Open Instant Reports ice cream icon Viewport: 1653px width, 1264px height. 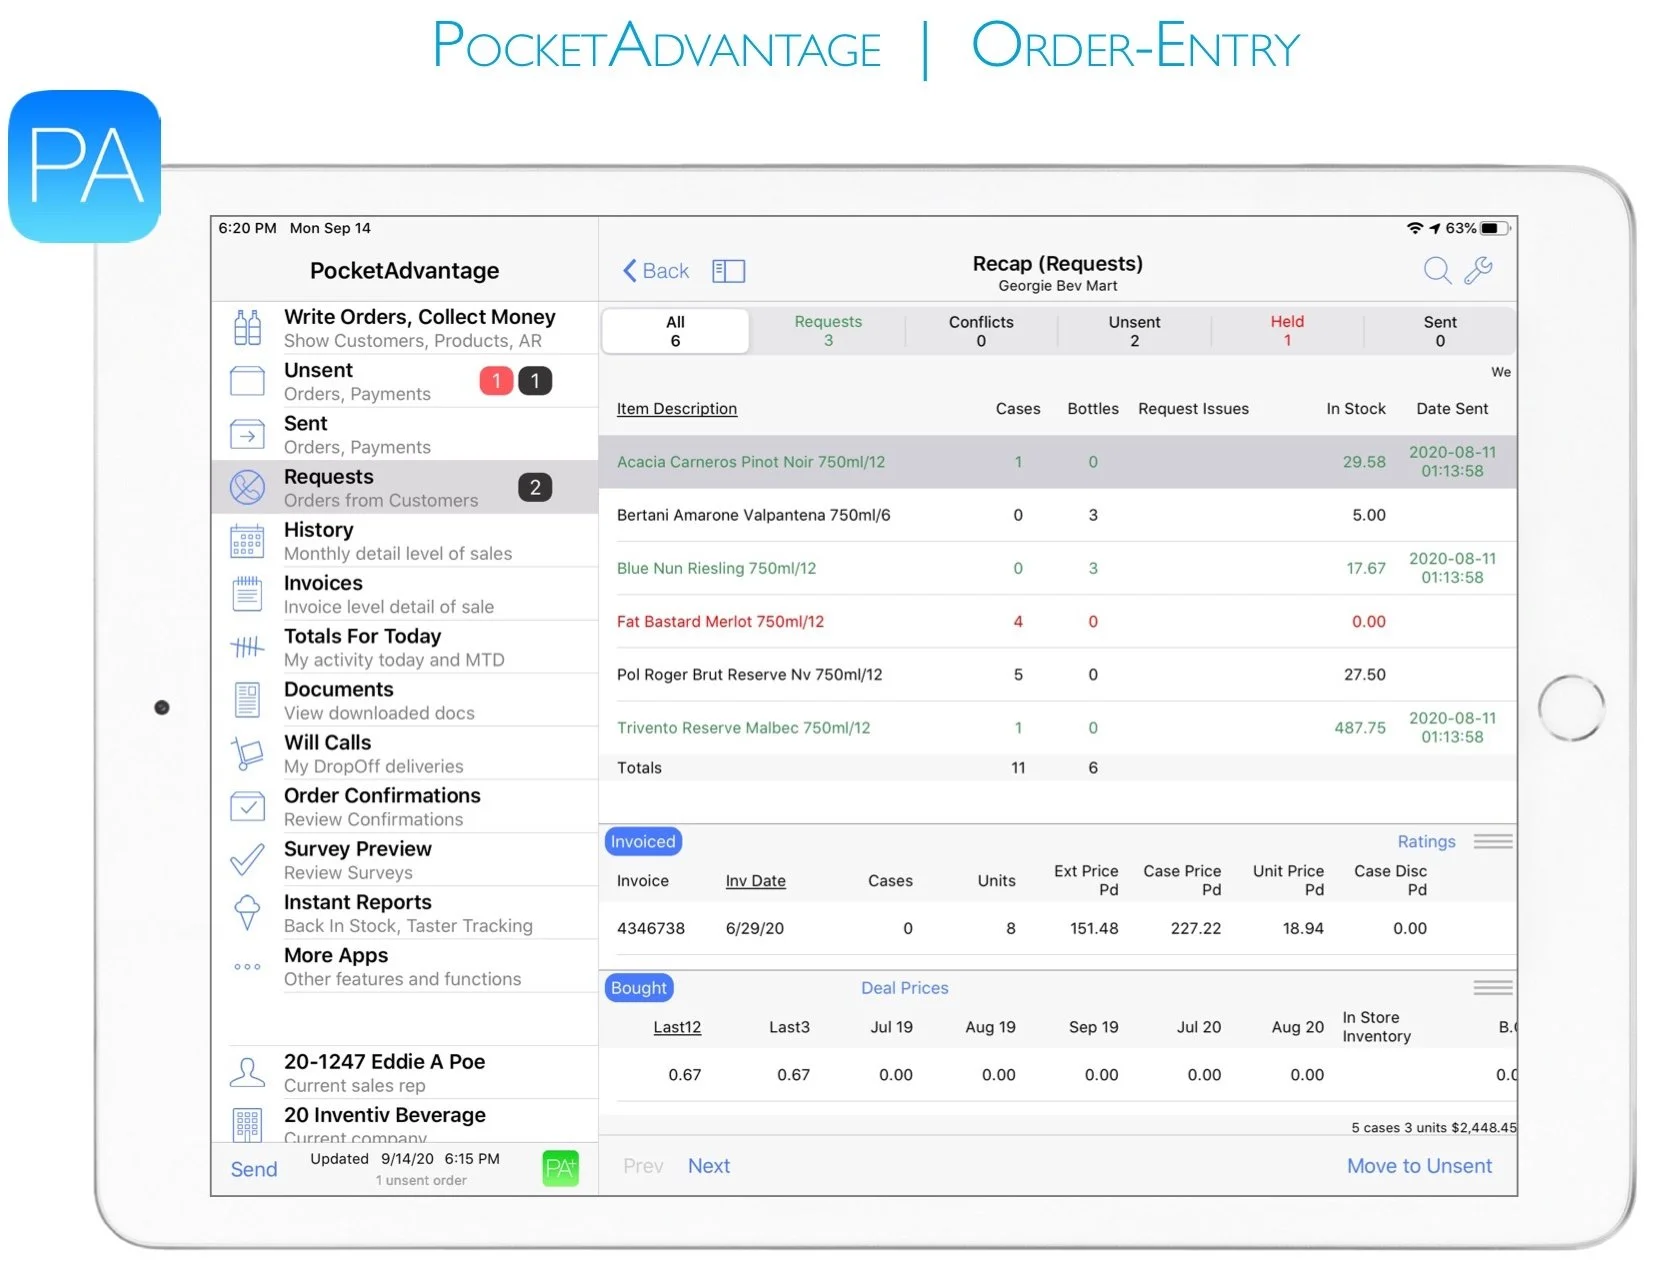click(x=246, y=913)
